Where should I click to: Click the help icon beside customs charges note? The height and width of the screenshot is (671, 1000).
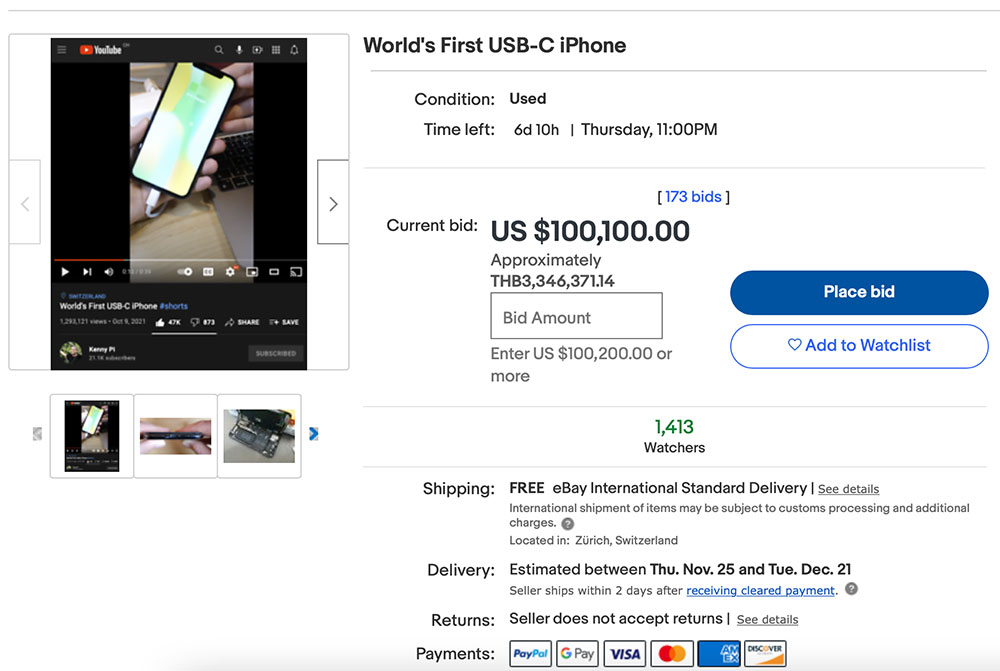coord(568,524)
